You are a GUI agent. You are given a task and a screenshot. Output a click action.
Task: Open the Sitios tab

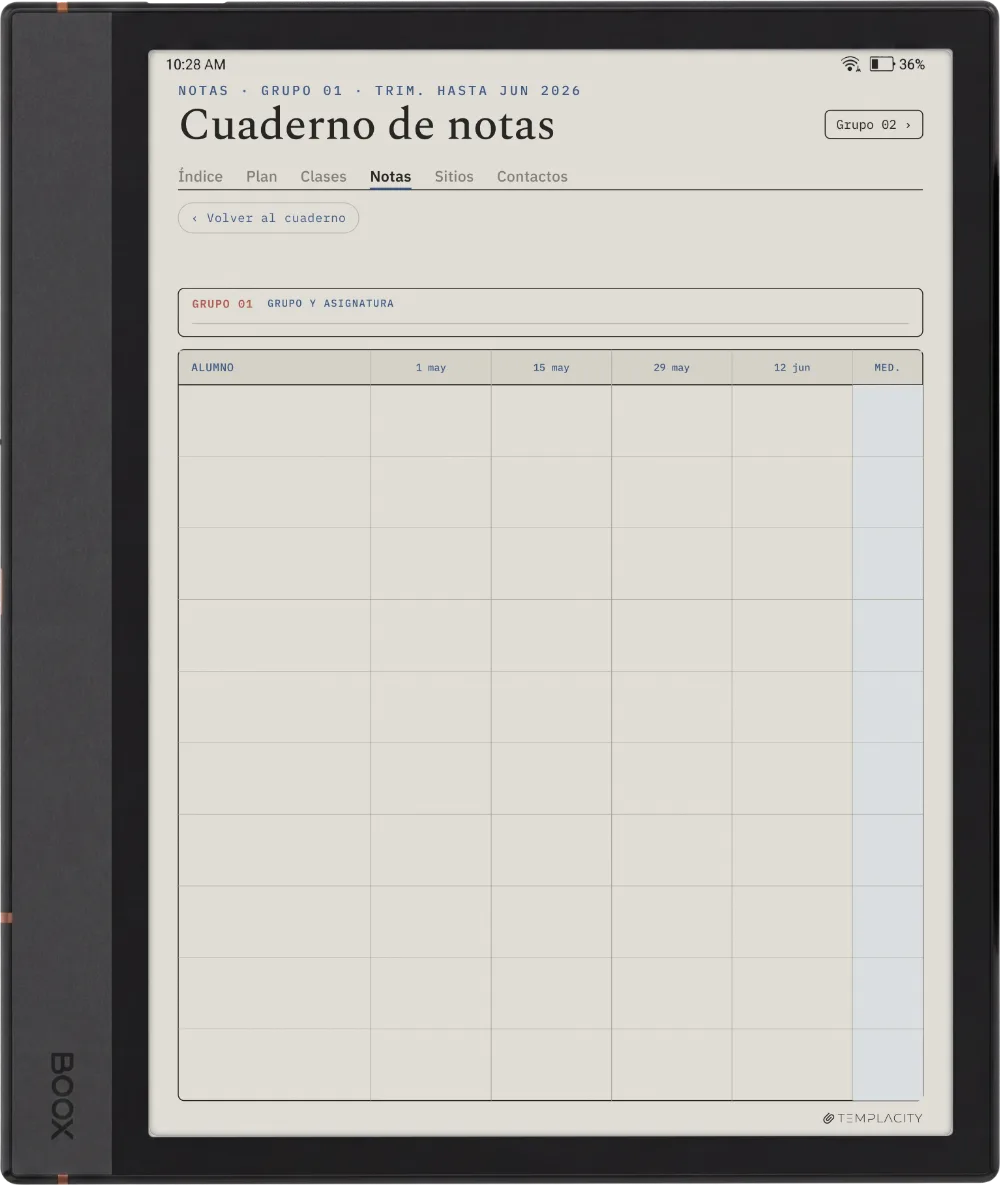pyautogui.click(x=454, y=176)
